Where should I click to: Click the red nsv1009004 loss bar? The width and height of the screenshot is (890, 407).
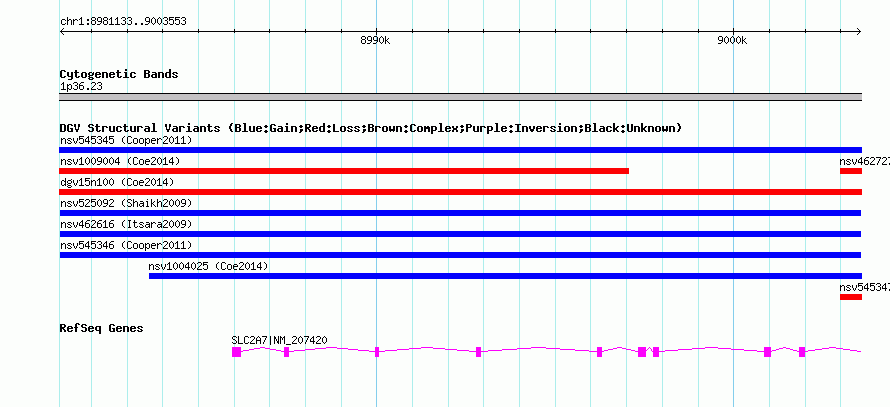tap(344, 171)
